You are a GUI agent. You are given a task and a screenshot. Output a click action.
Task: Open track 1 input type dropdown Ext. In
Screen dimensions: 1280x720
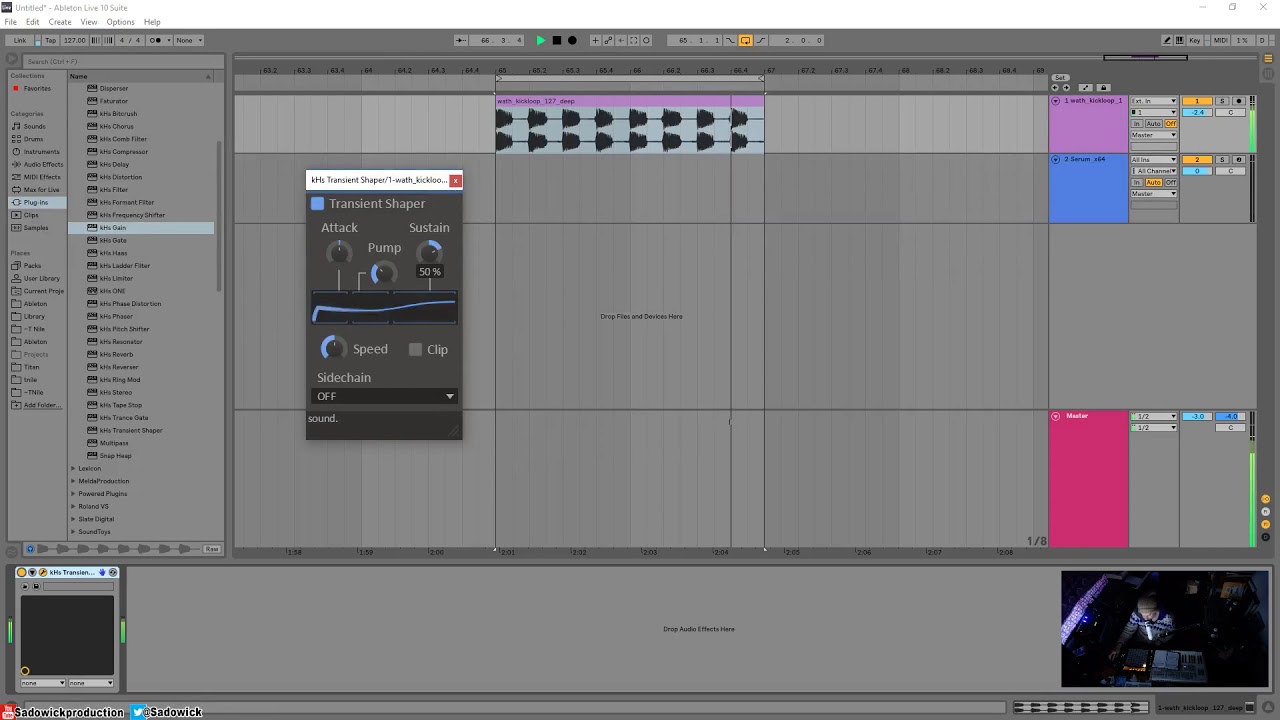click(x=1154, y=101)
